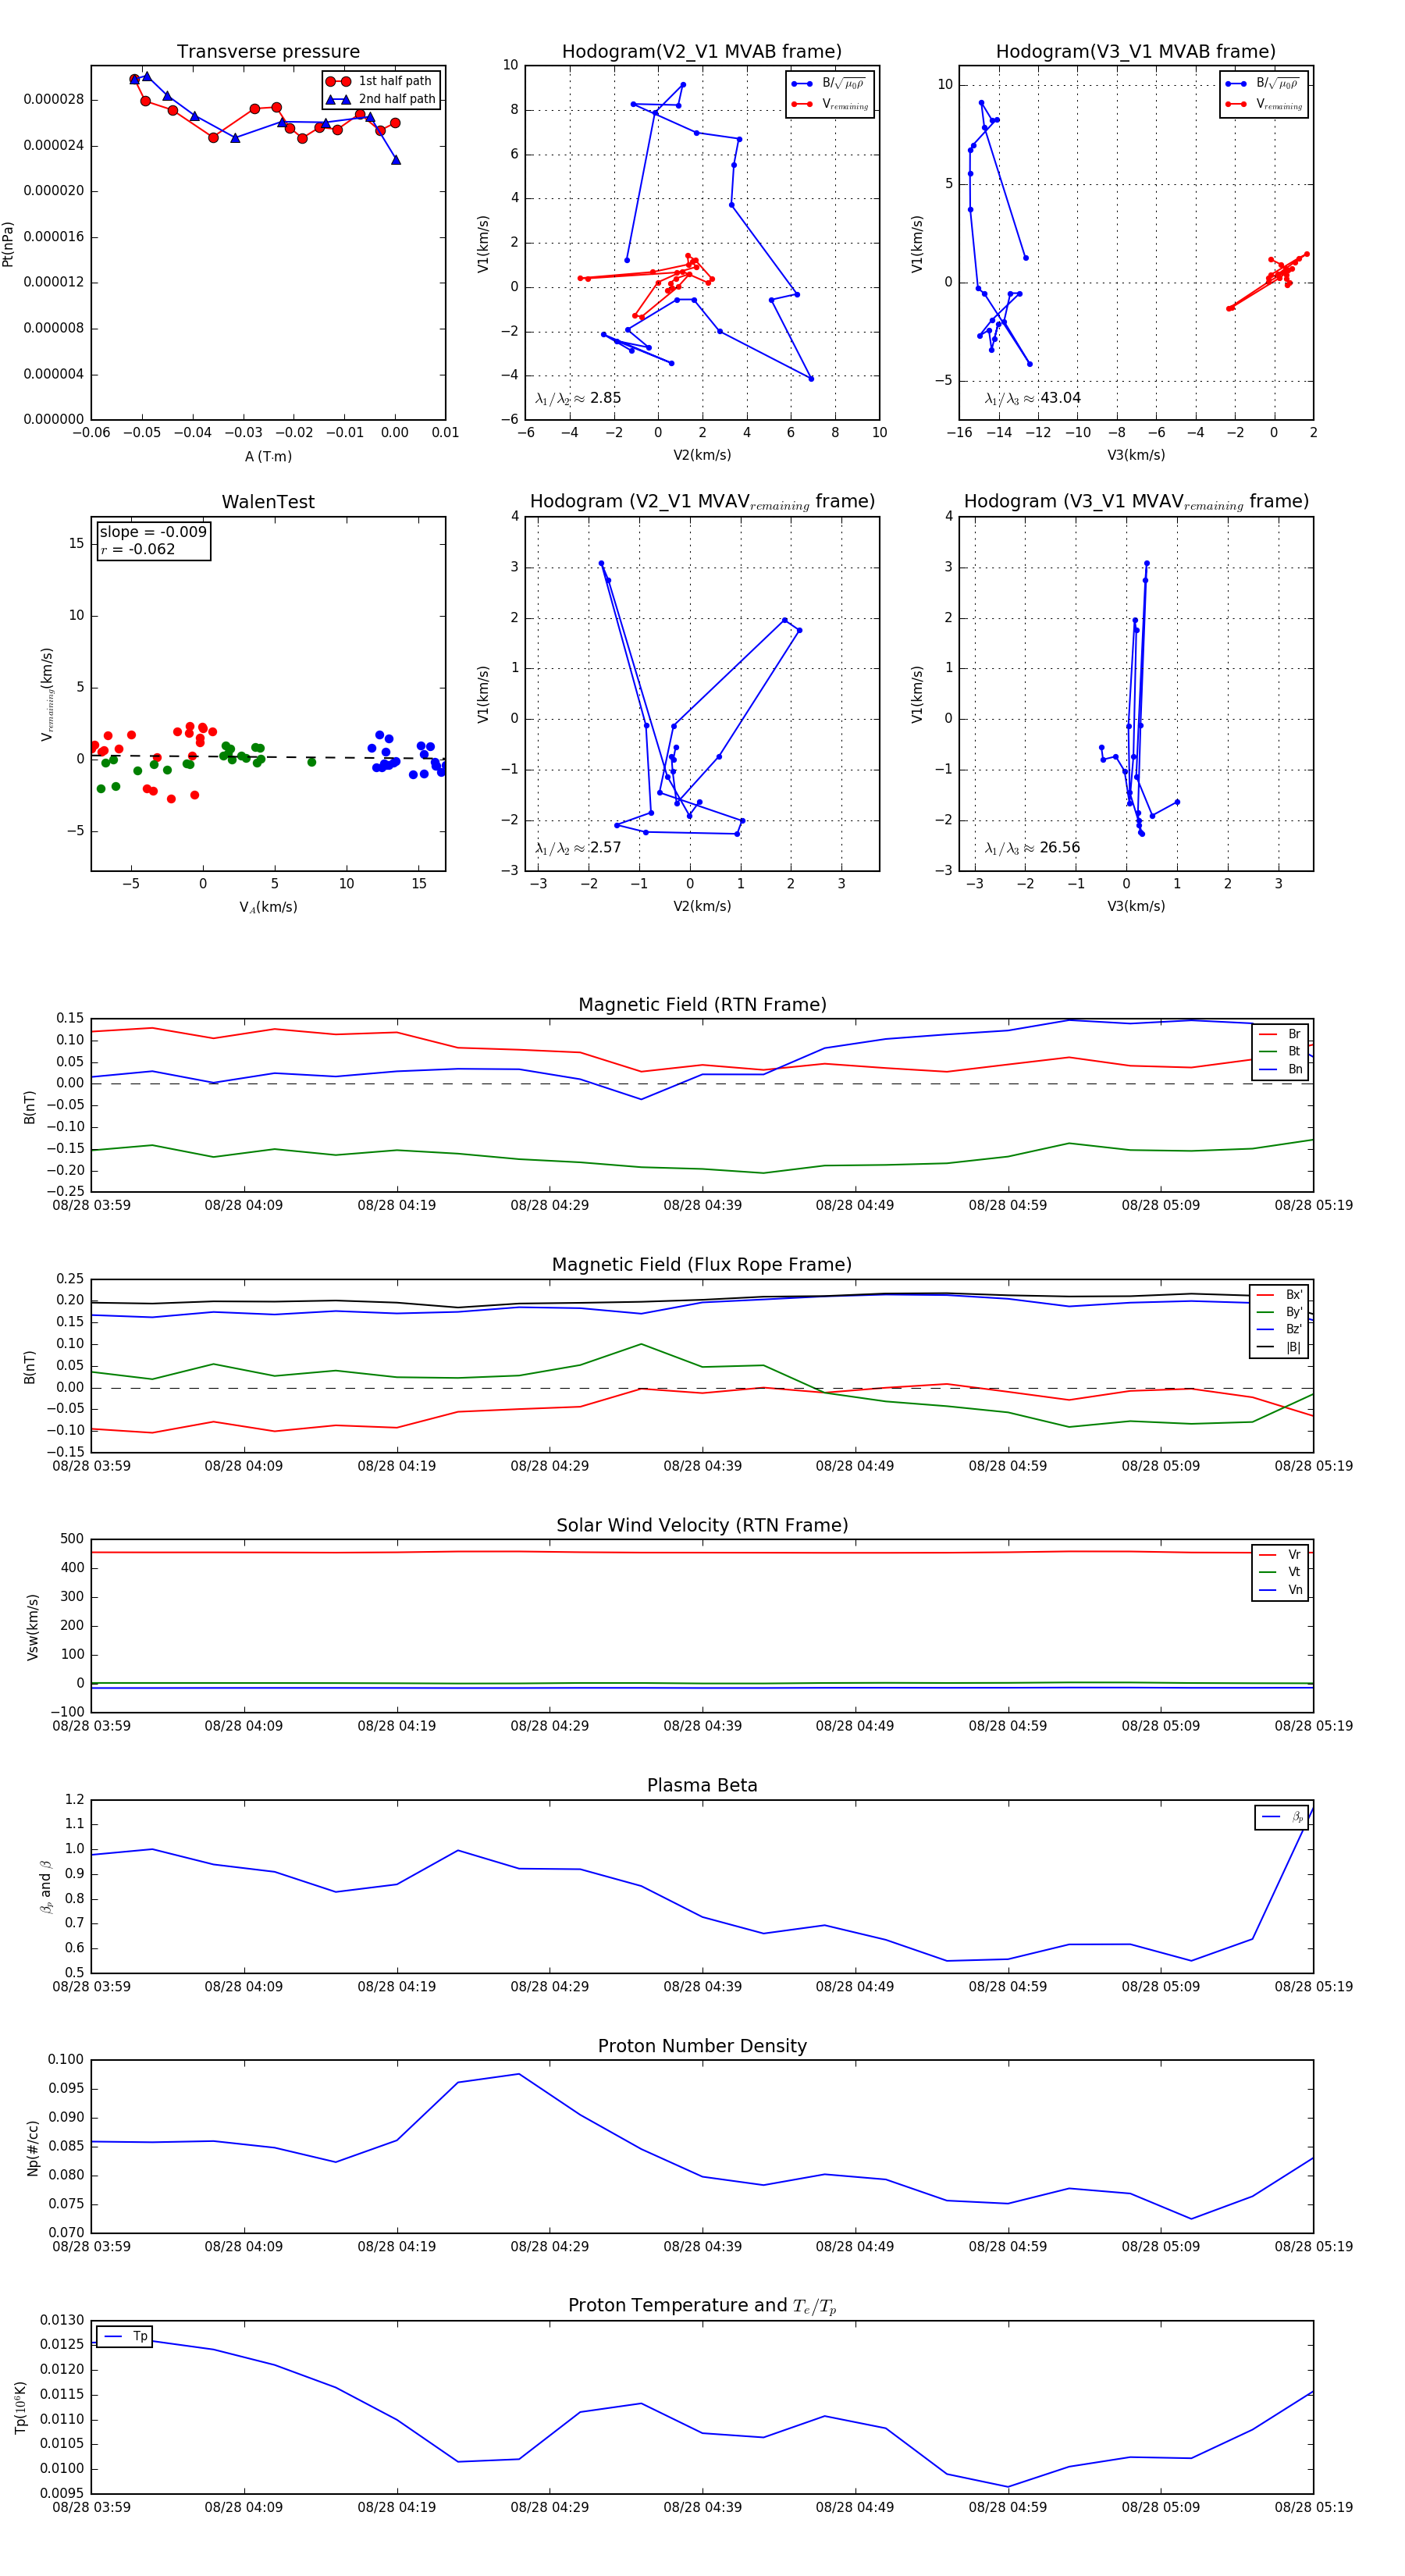Viewport: 1405px width, 2576px height.
Task: Select the "Vr" legend entry
Action: [1280, 1555]
